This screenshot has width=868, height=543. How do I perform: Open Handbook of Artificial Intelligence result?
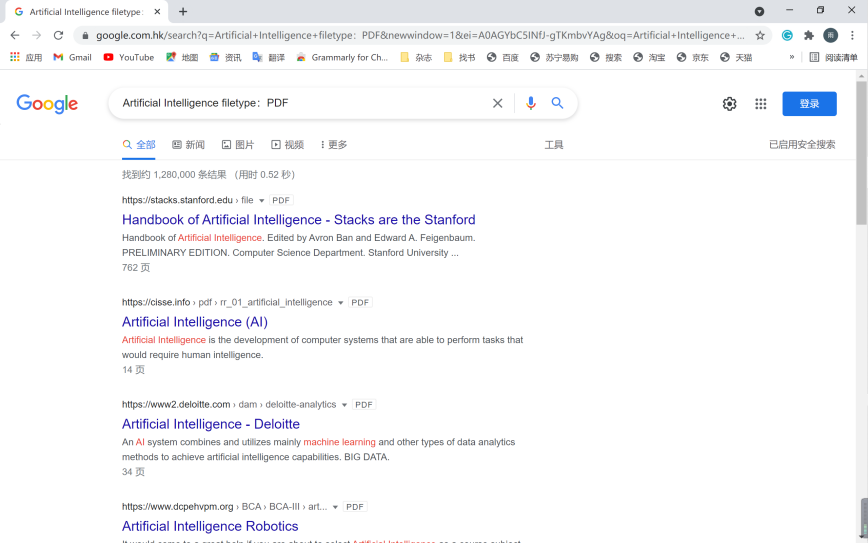(298, 220)
